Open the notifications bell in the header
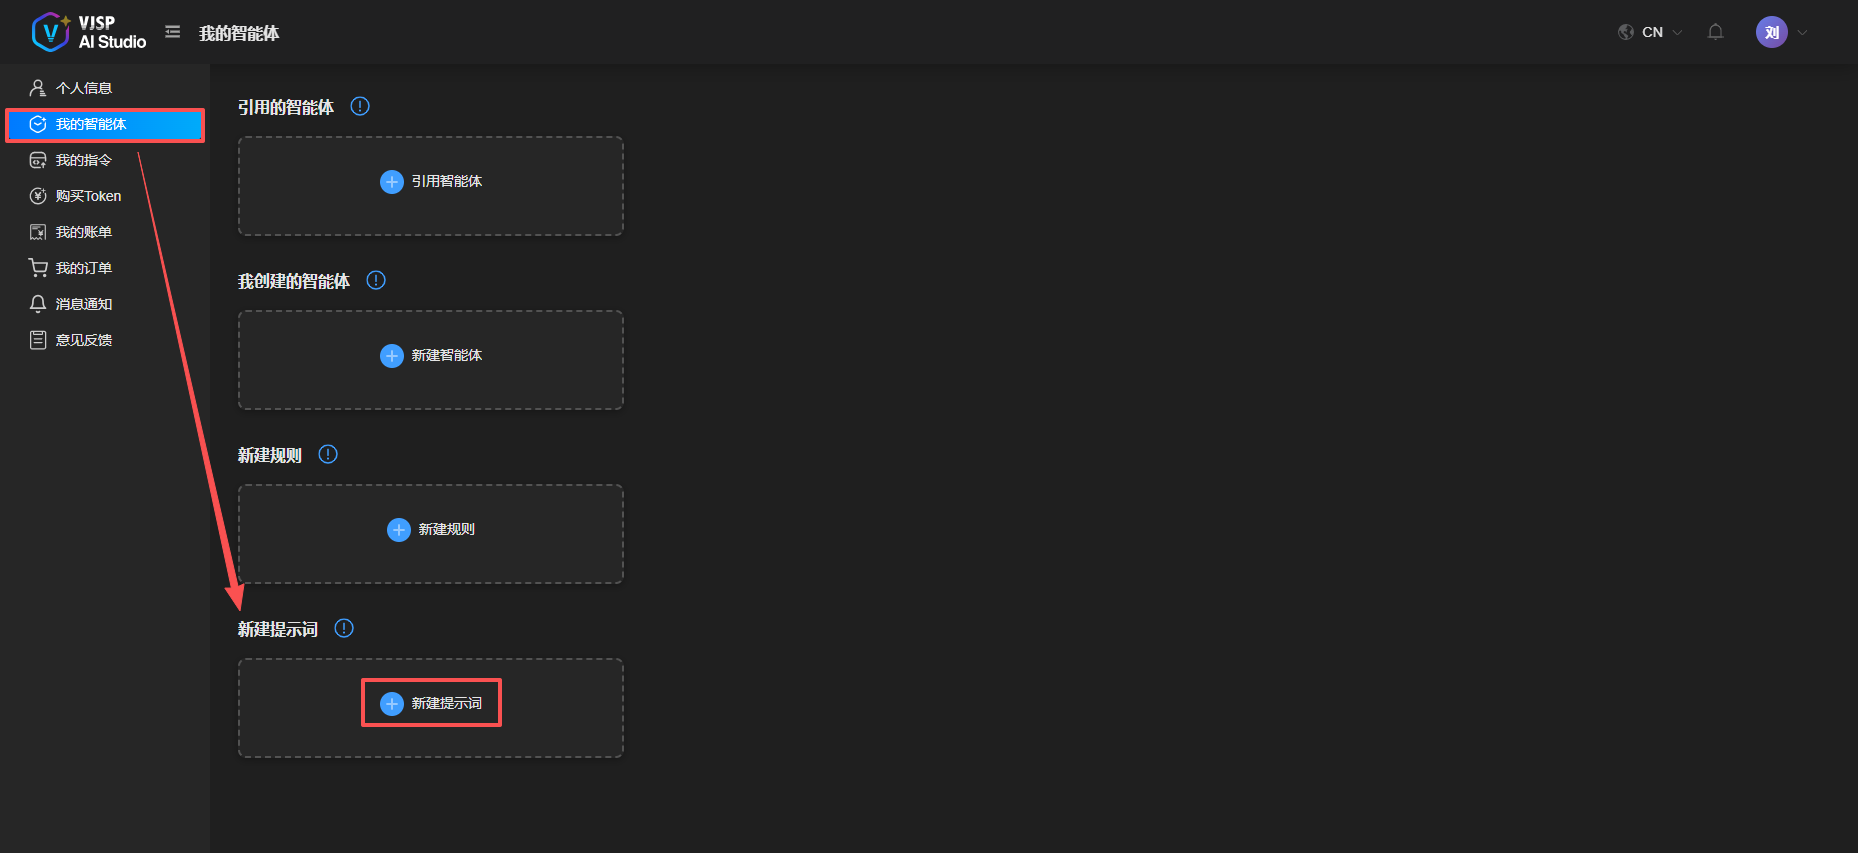The height and width of the screenshot is (853, 1858). coord(1715,32)
